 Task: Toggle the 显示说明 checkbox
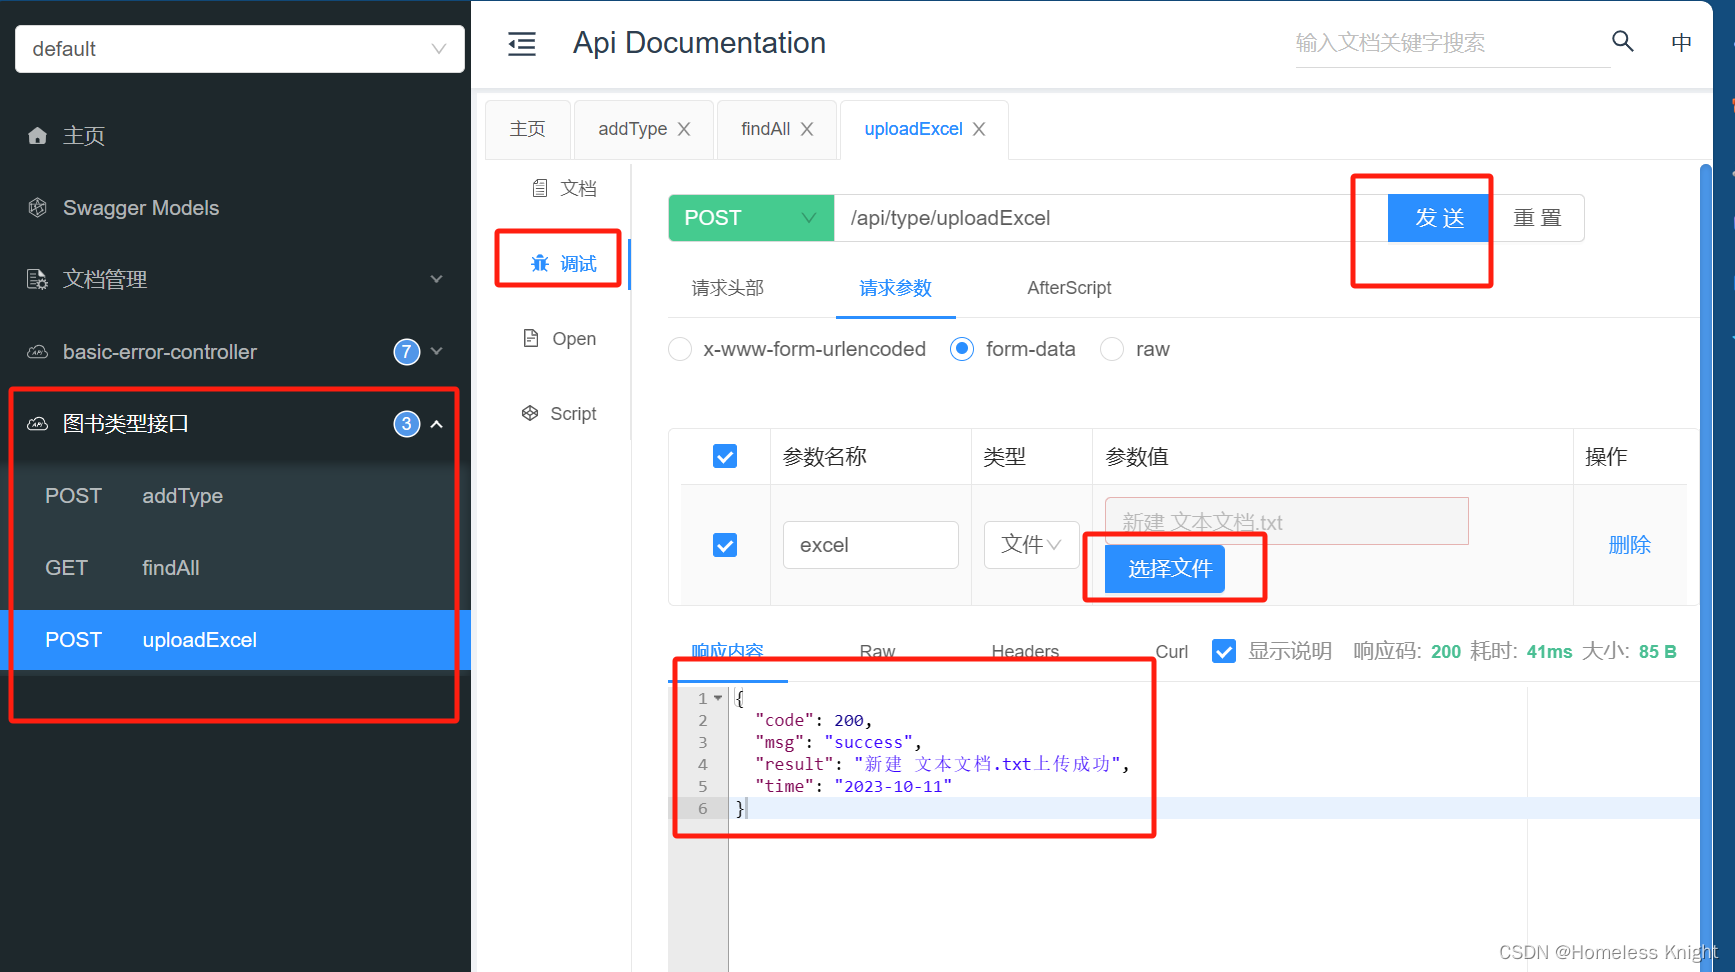[x=1224, y=652]
